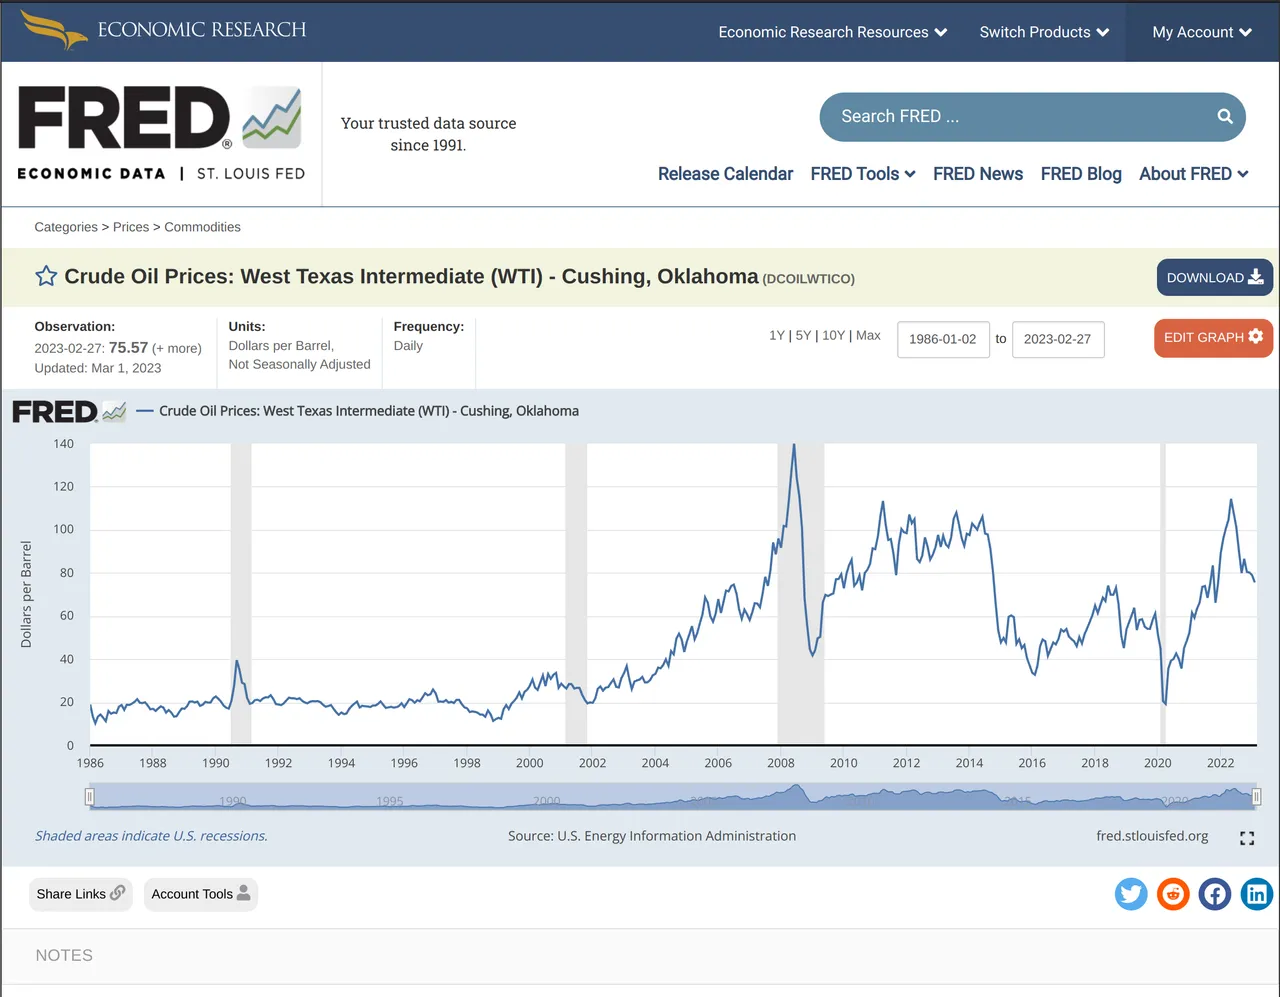
Task: Click the FRED Economic Data logo
Action: click(x=161, y=133)
